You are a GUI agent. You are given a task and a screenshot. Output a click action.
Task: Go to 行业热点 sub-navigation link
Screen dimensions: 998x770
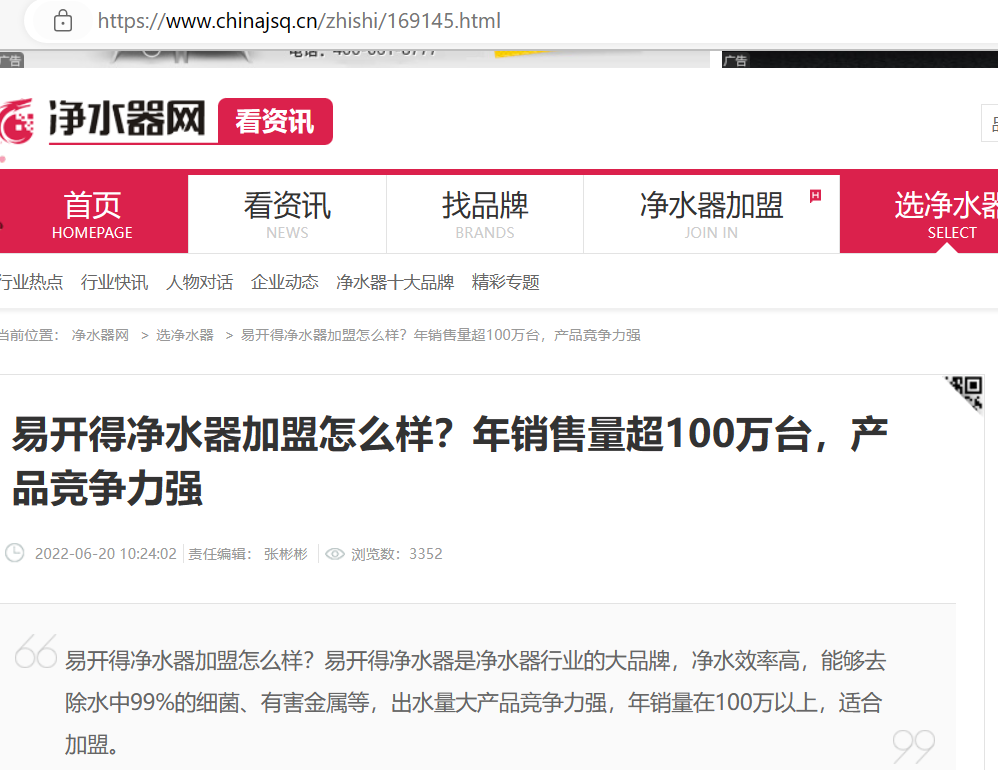[x=31, y=282]
